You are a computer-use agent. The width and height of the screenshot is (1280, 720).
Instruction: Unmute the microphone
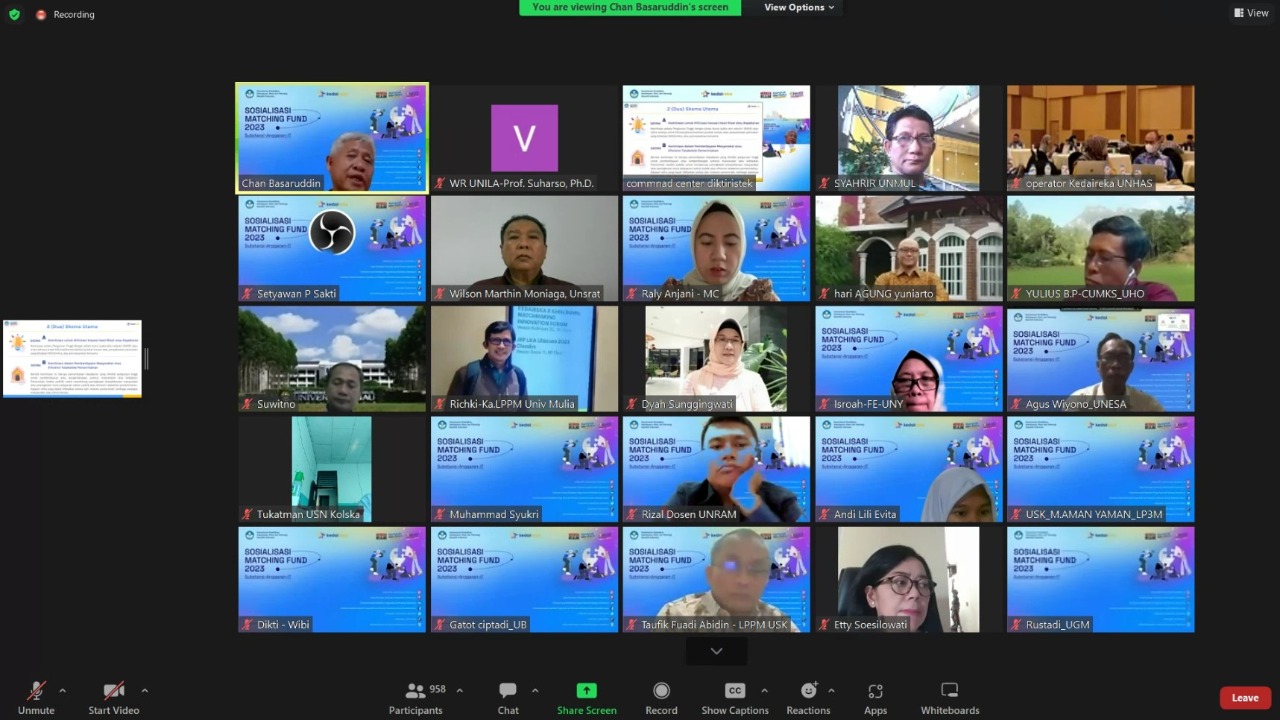point(36,698)
